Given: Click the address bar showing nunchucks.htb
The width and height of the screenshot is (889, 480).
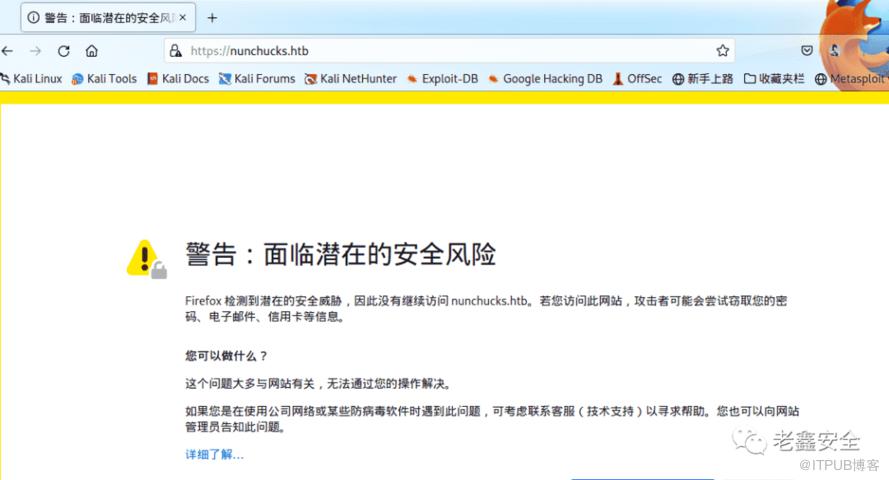Looking at the screenshot, I should click(x=449, y=51).
